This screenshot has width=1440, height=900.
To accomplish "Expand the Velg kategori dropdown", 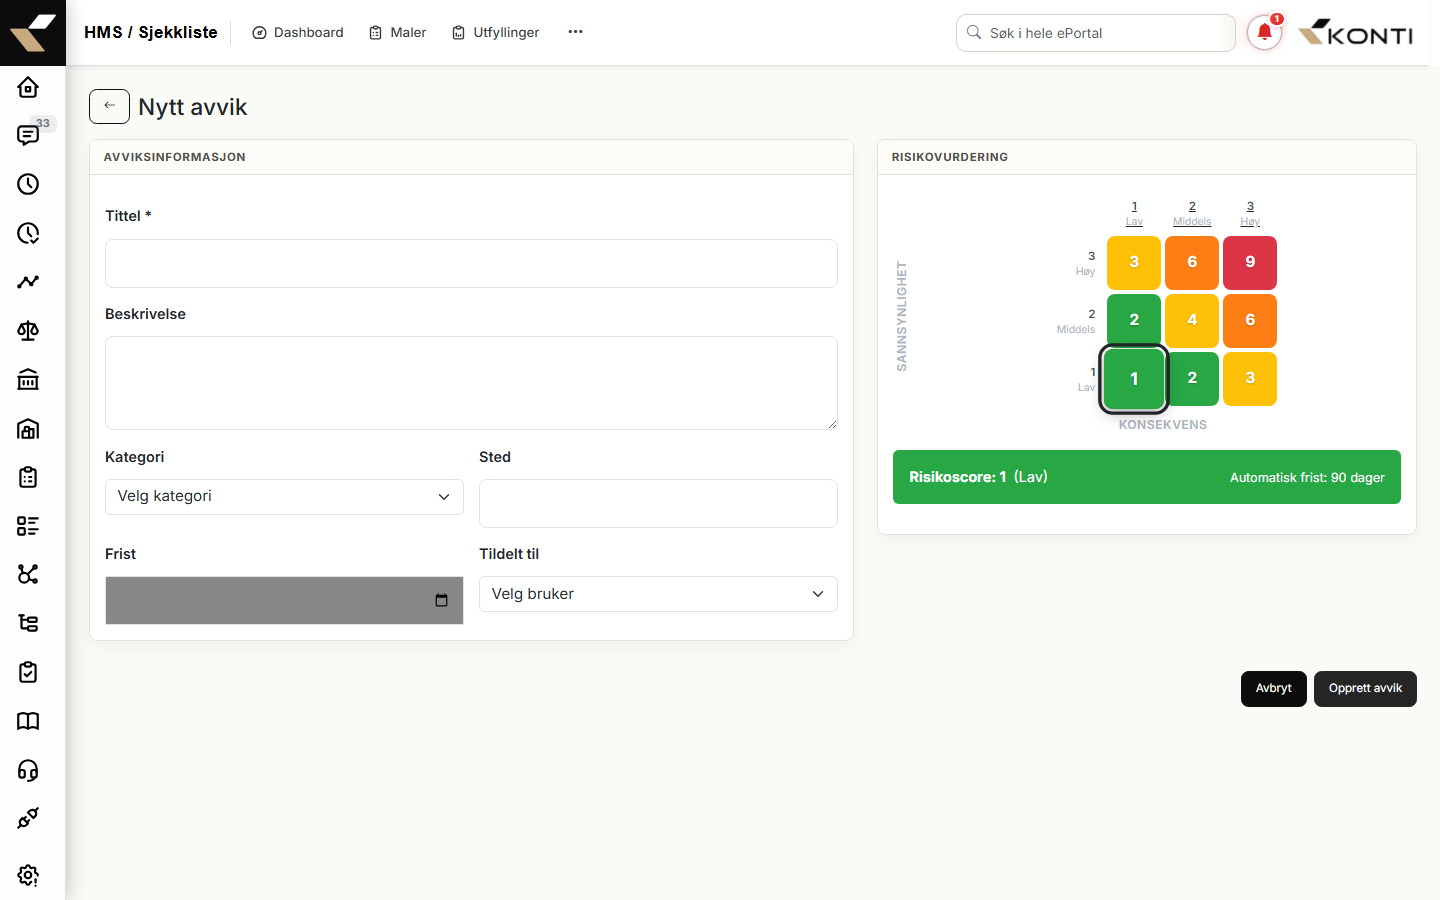I will [x=284, y=497].
